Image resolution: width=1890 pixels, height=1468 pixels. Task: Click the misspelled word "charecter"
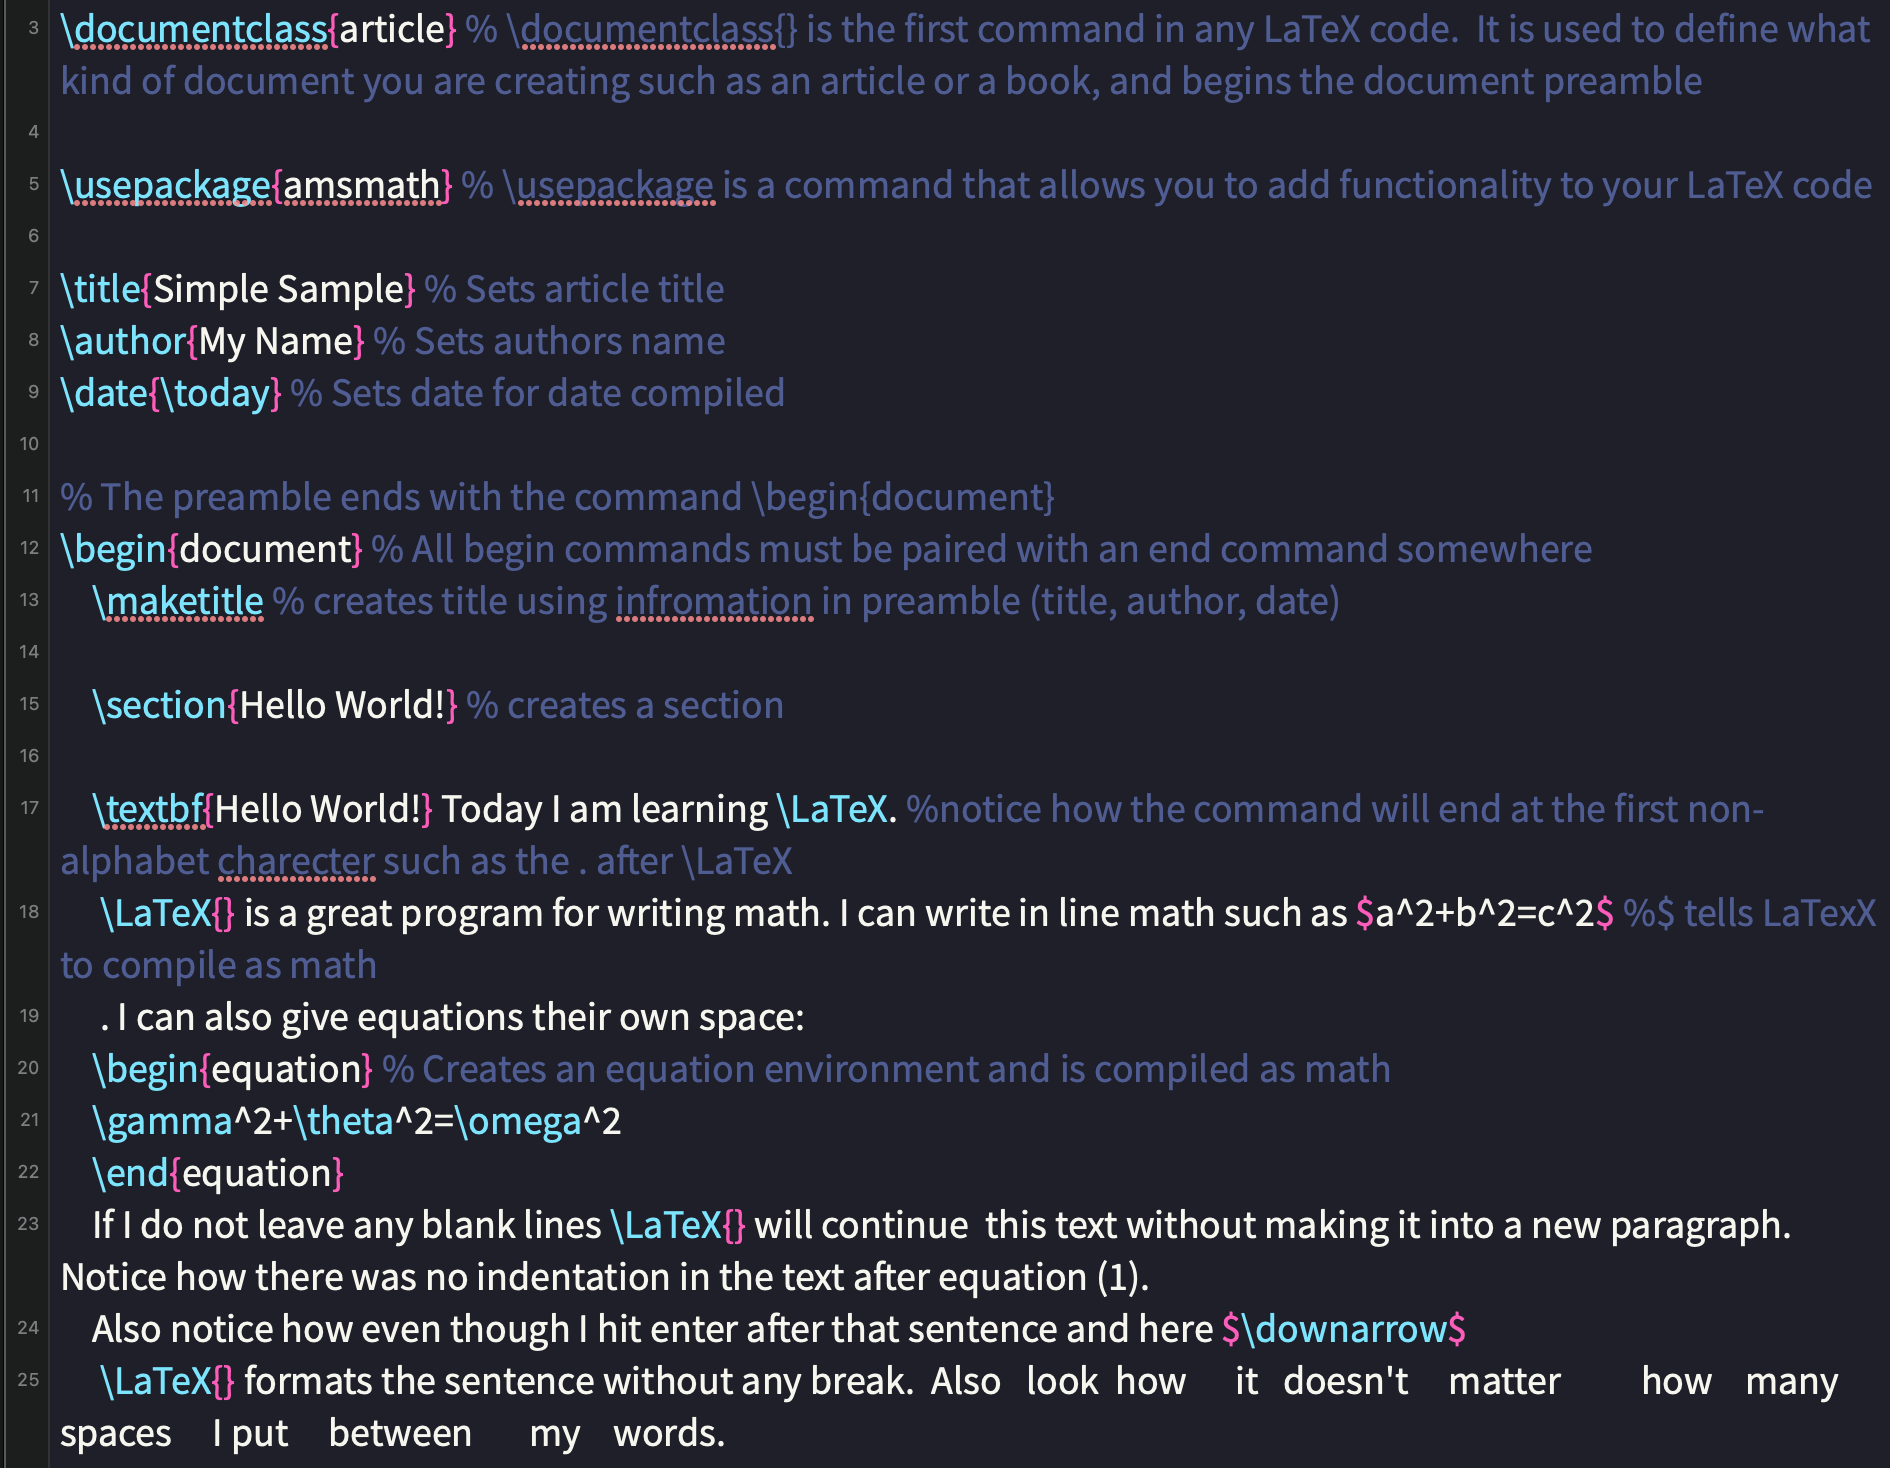tap(296, 862)
